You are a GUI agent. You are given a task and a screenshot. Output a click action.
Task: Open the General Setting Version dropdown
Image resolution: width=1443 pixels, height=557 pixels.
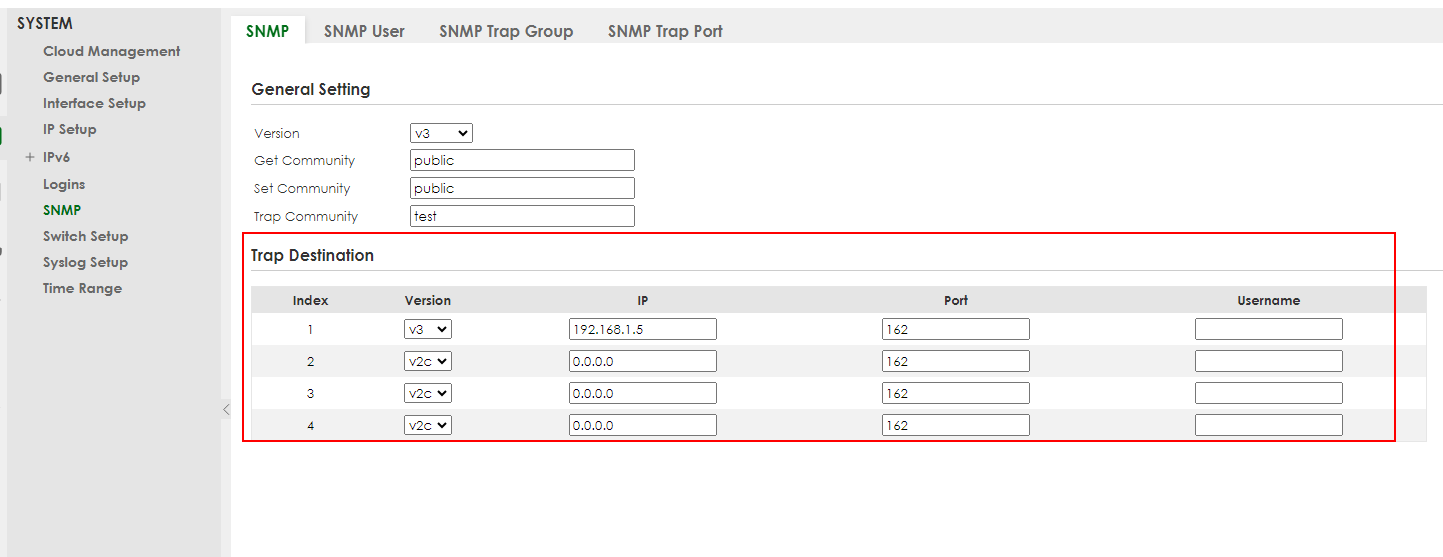tap(441, 133)
